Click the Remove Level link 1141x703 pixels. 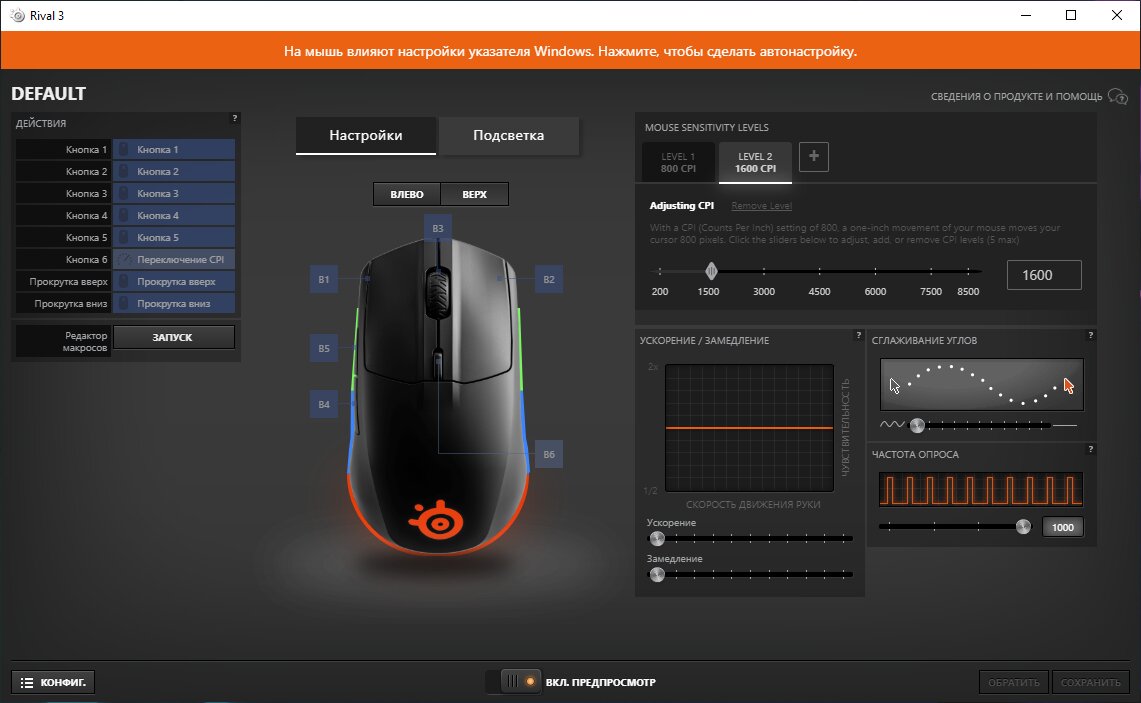pyautogui.click(x=761, y=206)
